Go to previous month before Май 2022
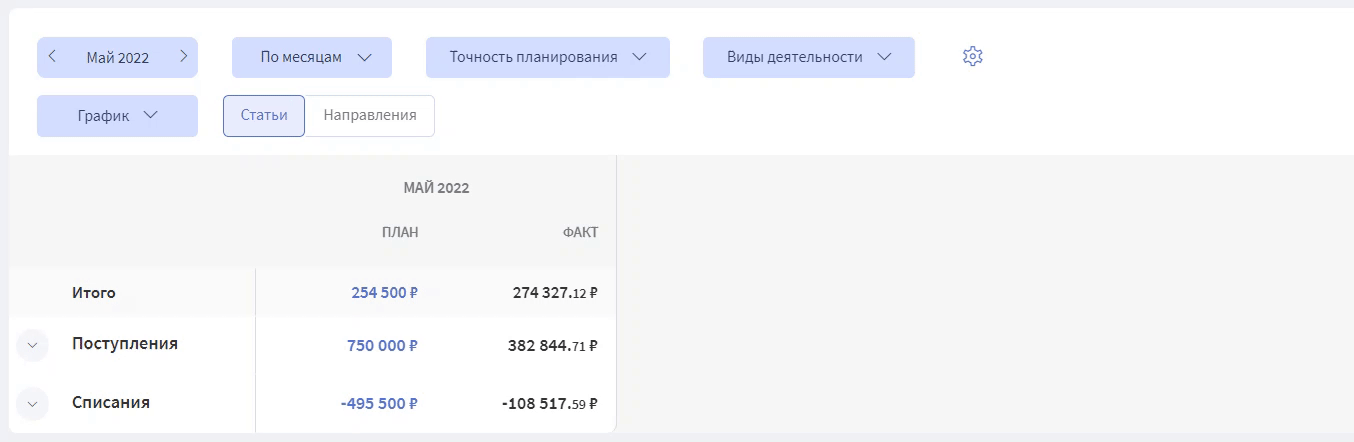Screen dimensions: 1354x442 point(52,57)
